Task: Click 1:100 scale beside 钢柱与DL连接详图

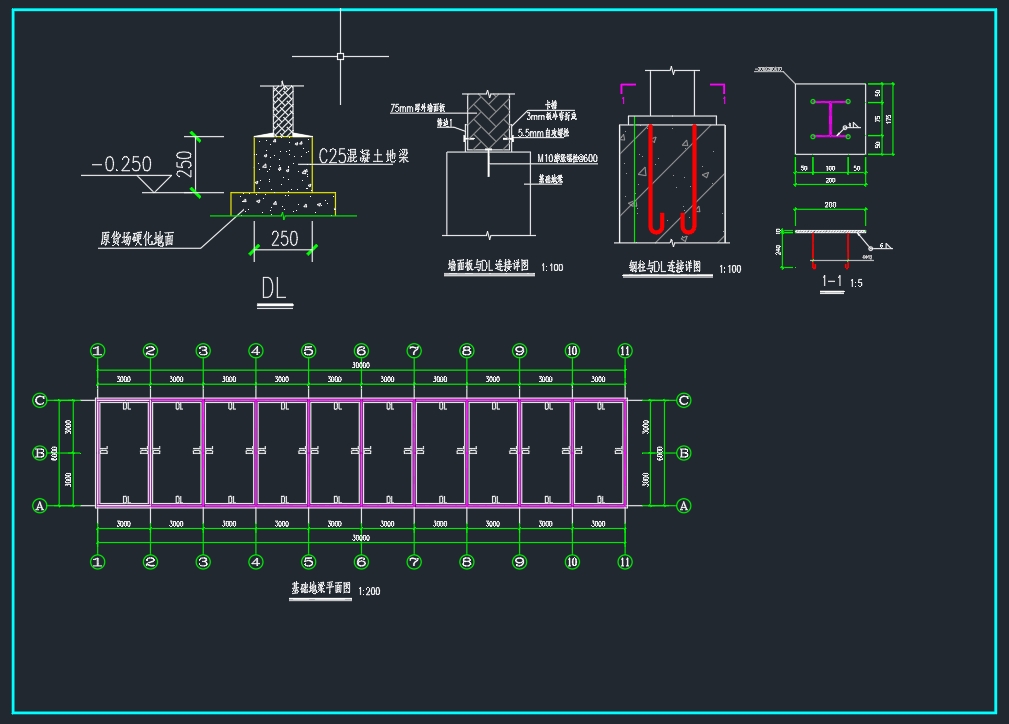Action: pos(730,270)
